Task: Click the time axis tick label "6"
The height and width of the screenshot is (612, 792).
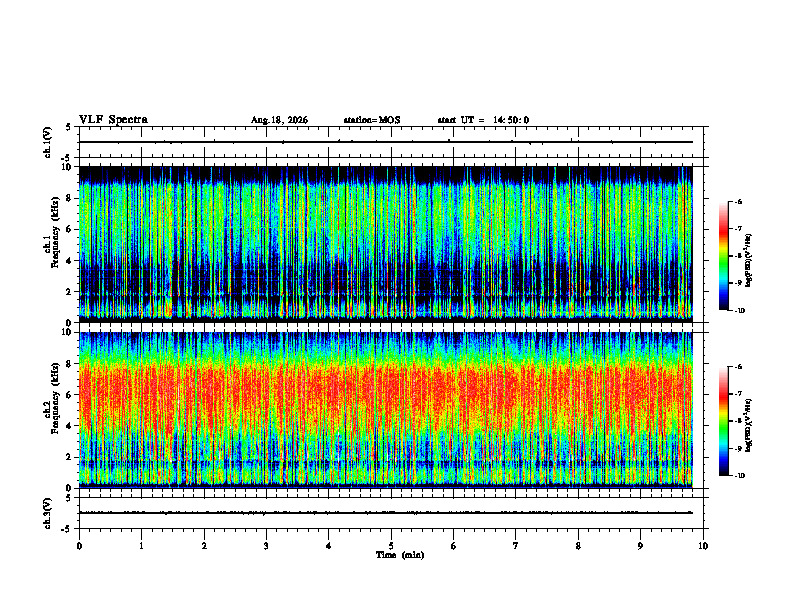Action: coord(454,546)
